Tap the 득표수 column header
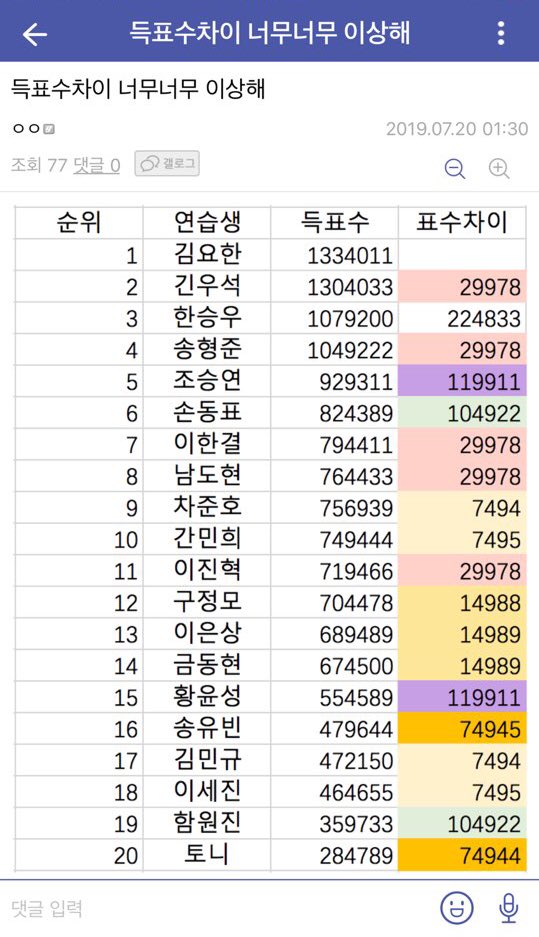 point(335,222)
